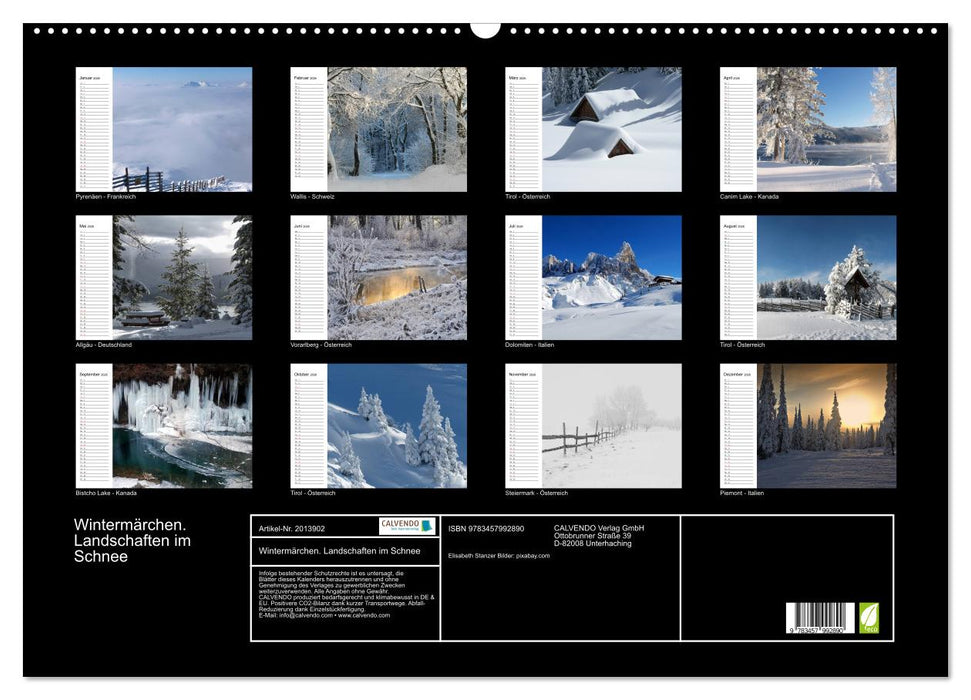
Task: Open the November foggy fence photo
Action: coord(612,425)
